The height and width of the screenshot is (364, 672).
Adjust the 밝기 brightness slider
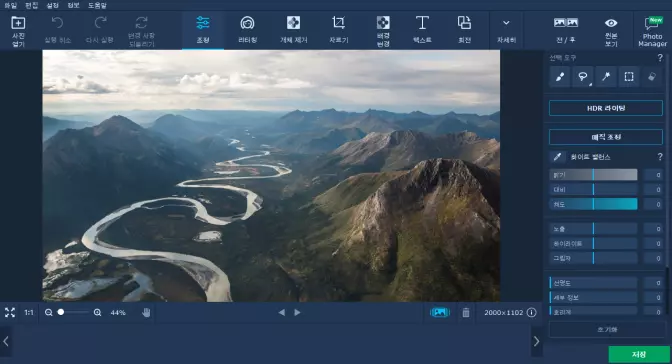[593, 174]
